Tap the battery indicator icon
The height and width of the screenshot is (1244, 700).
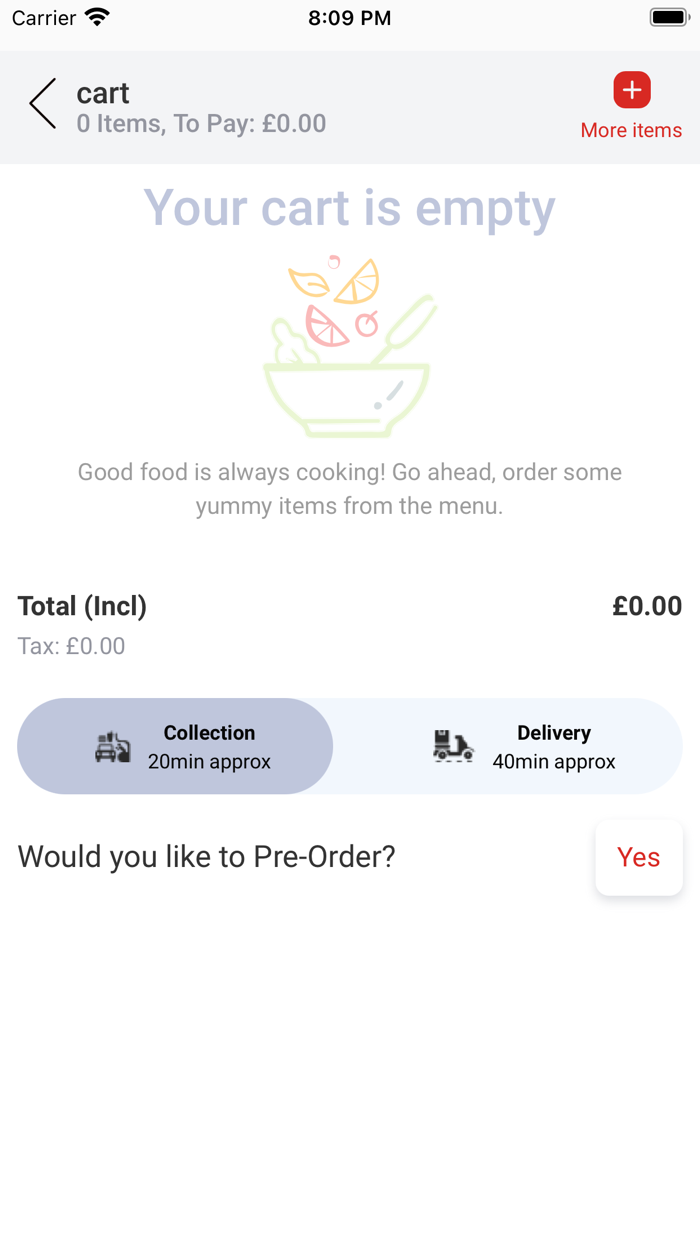[667, 16]
